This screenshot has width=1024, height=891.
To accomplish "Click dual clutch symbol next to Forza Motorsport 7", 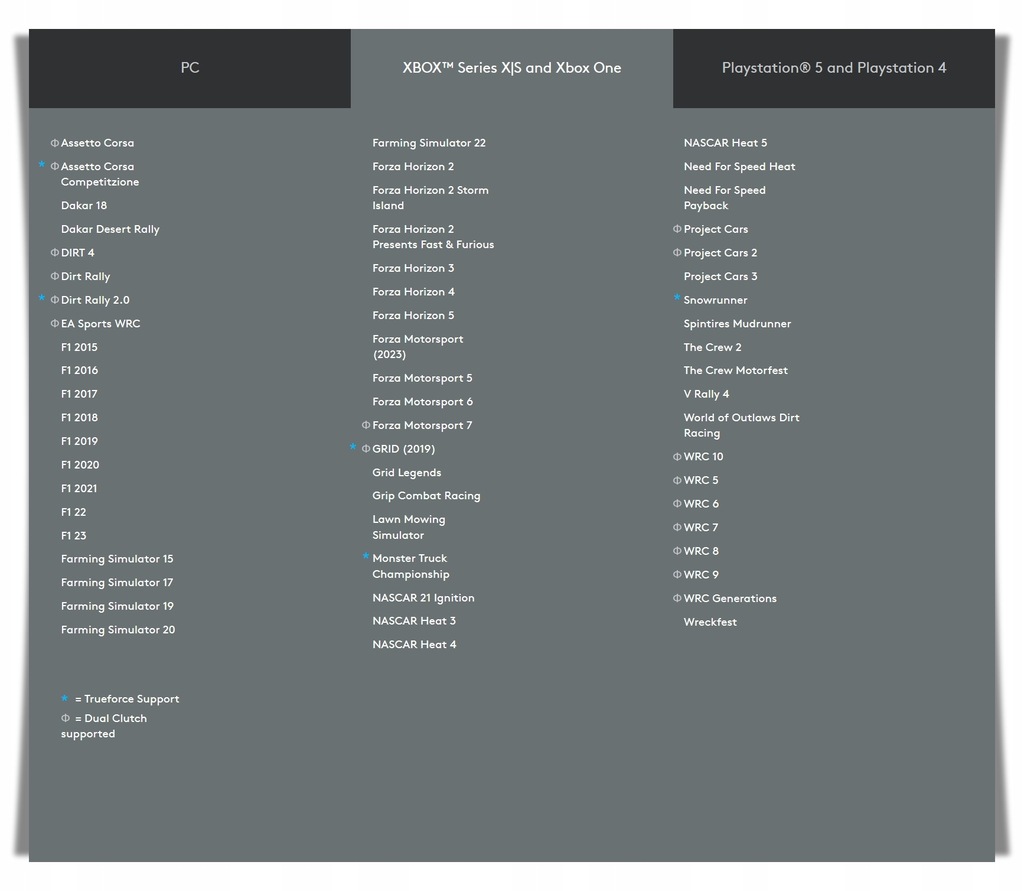I will pos(366,425).
